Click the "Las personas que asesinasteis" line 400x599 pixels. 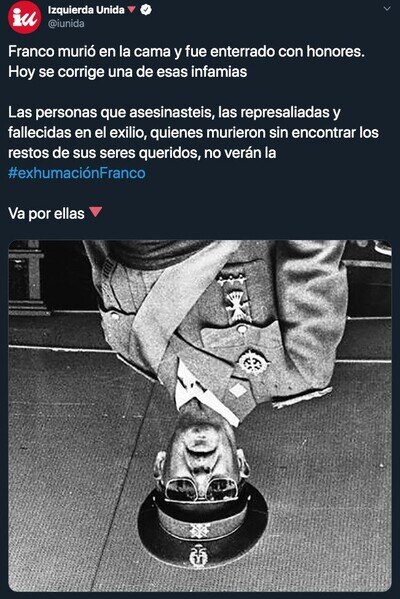click(174, 112)
